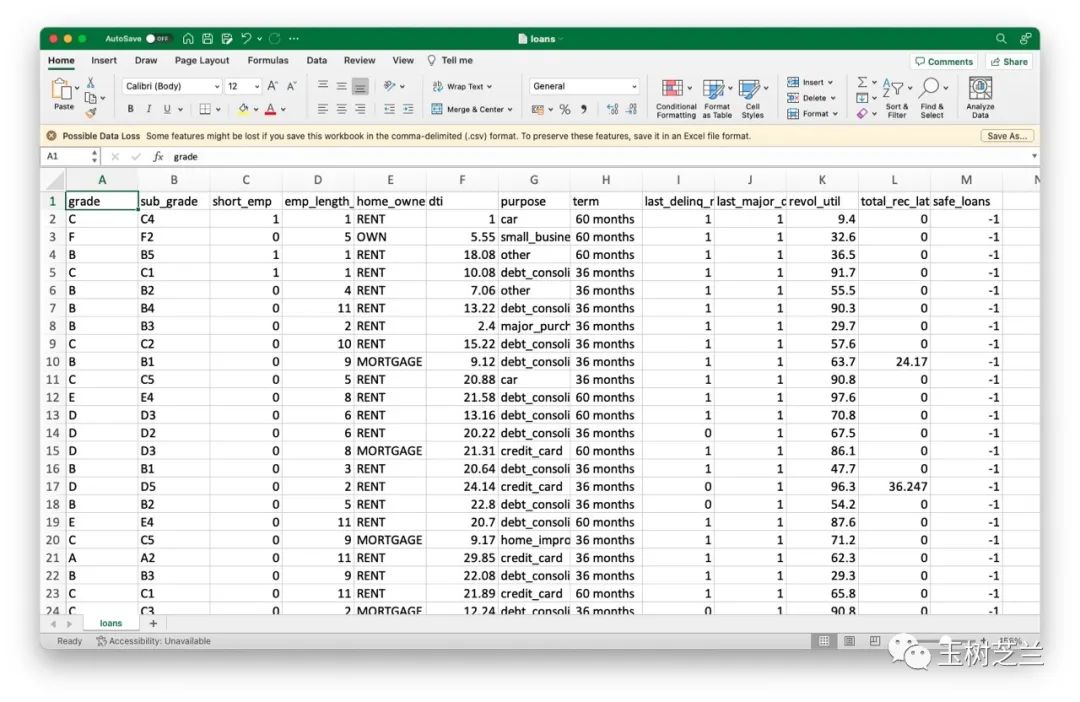Click the Save As... button in the warning bar
This screenshot has width=1080, height=702.
click(1006, 136)
